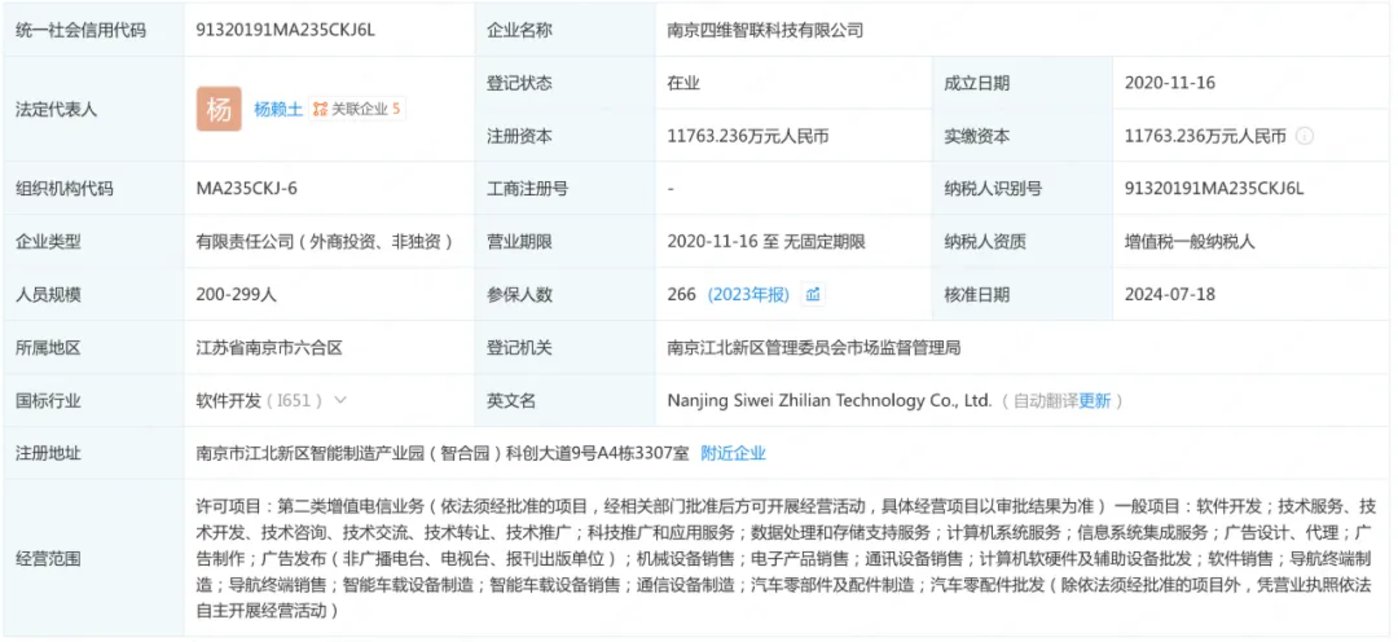Click the registered address text

(442, 453)
